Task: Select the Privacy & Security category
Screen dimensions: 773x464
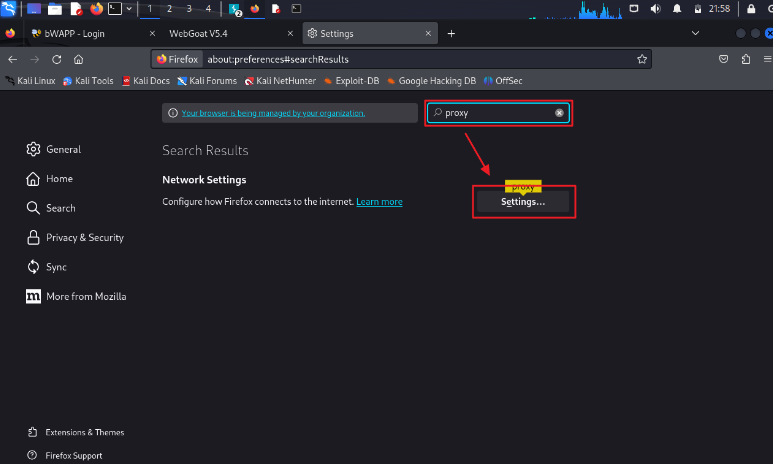Action: pos(75,238)
